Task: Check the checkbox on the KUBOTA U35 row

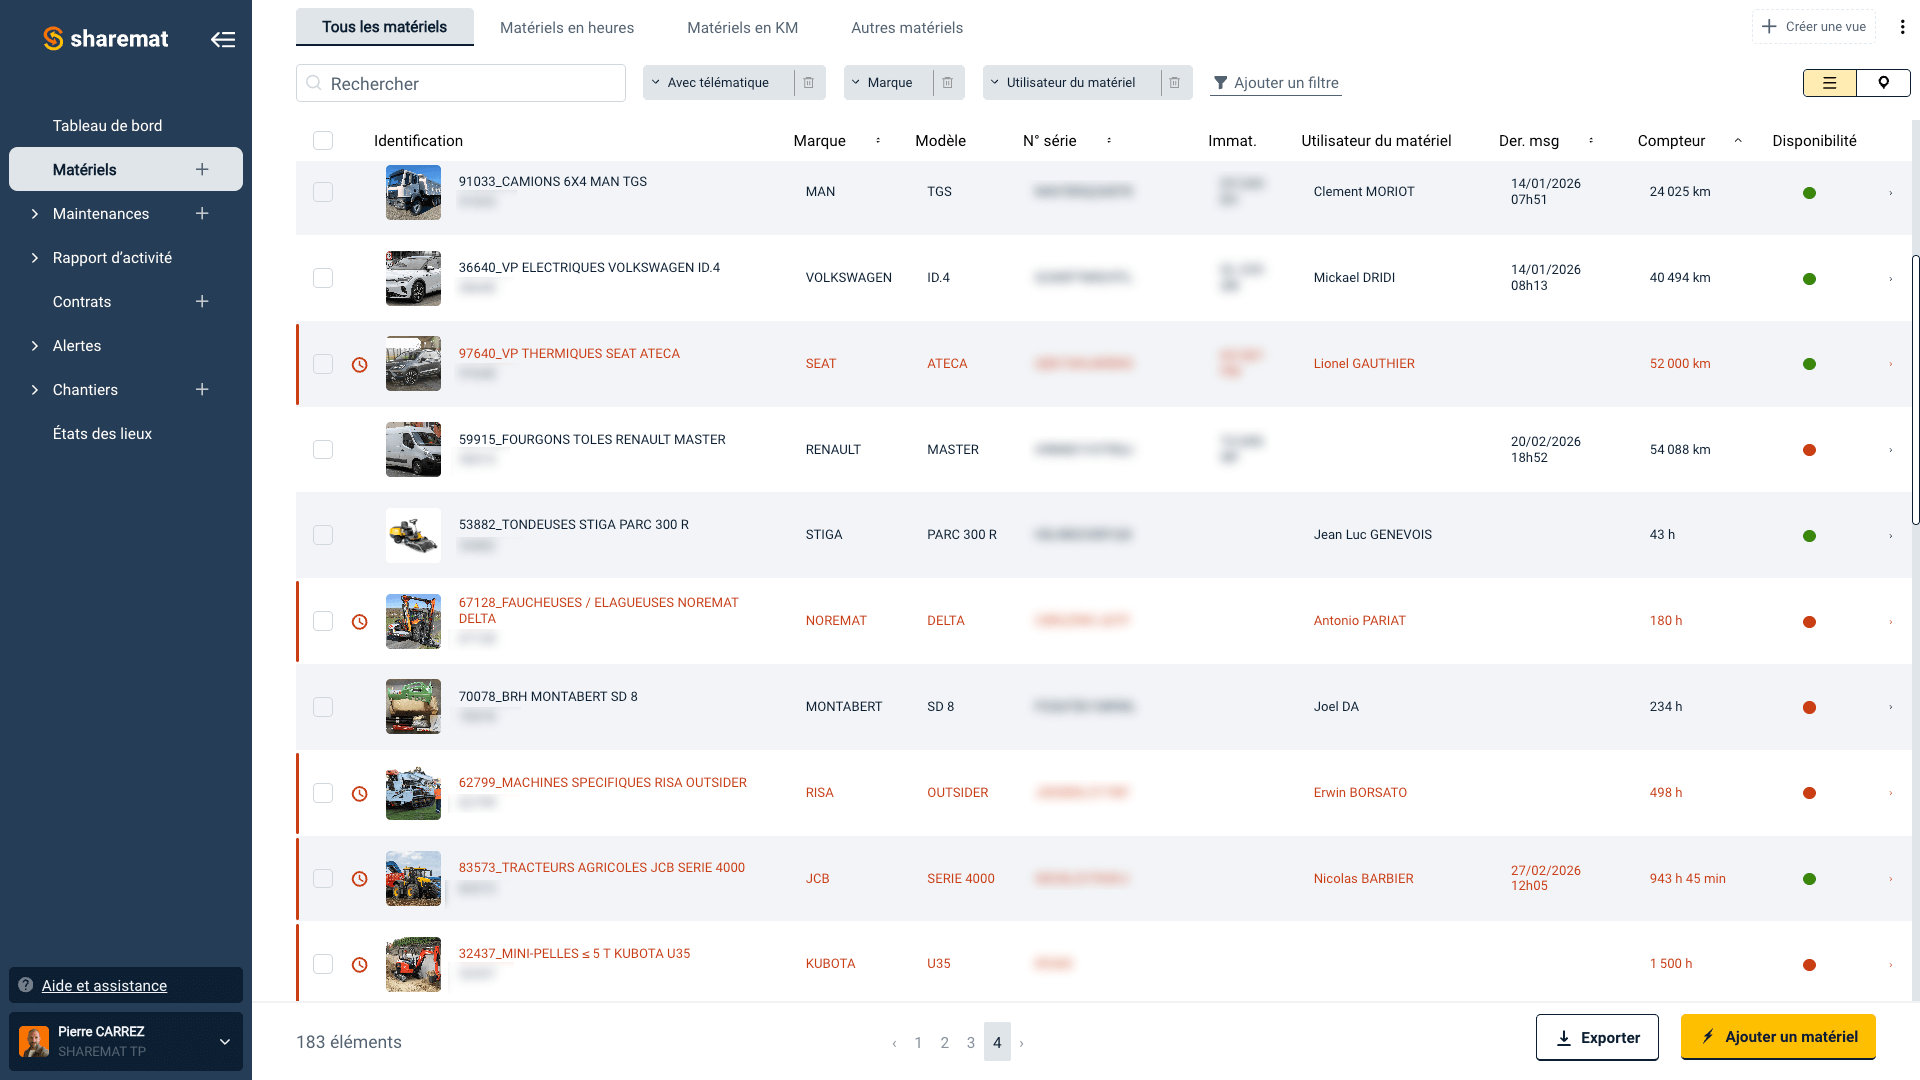Action: (x=323, y=964)
